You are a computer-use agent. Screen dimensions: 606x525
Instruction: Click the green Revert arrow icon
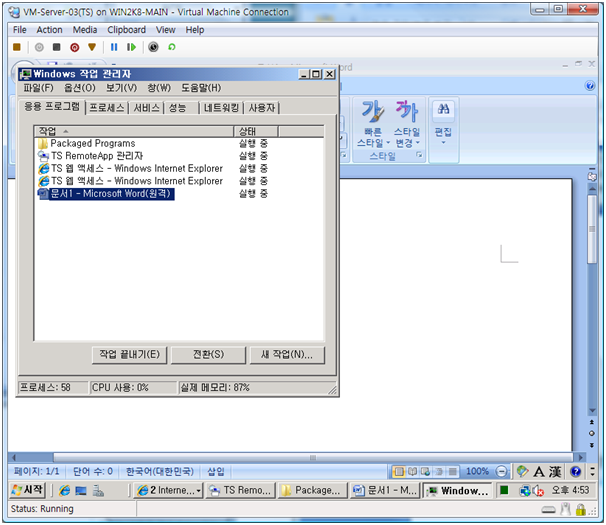pyautogui.click(x=172, y=47)
